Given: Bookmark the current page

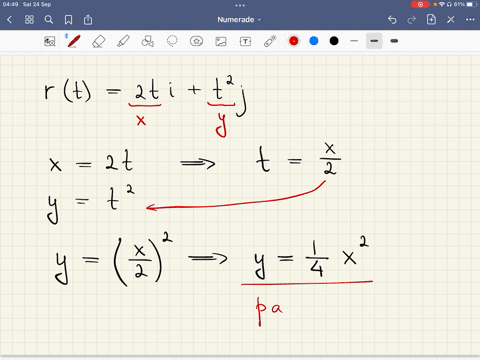Looking at the screenshot, I should 68,20.
